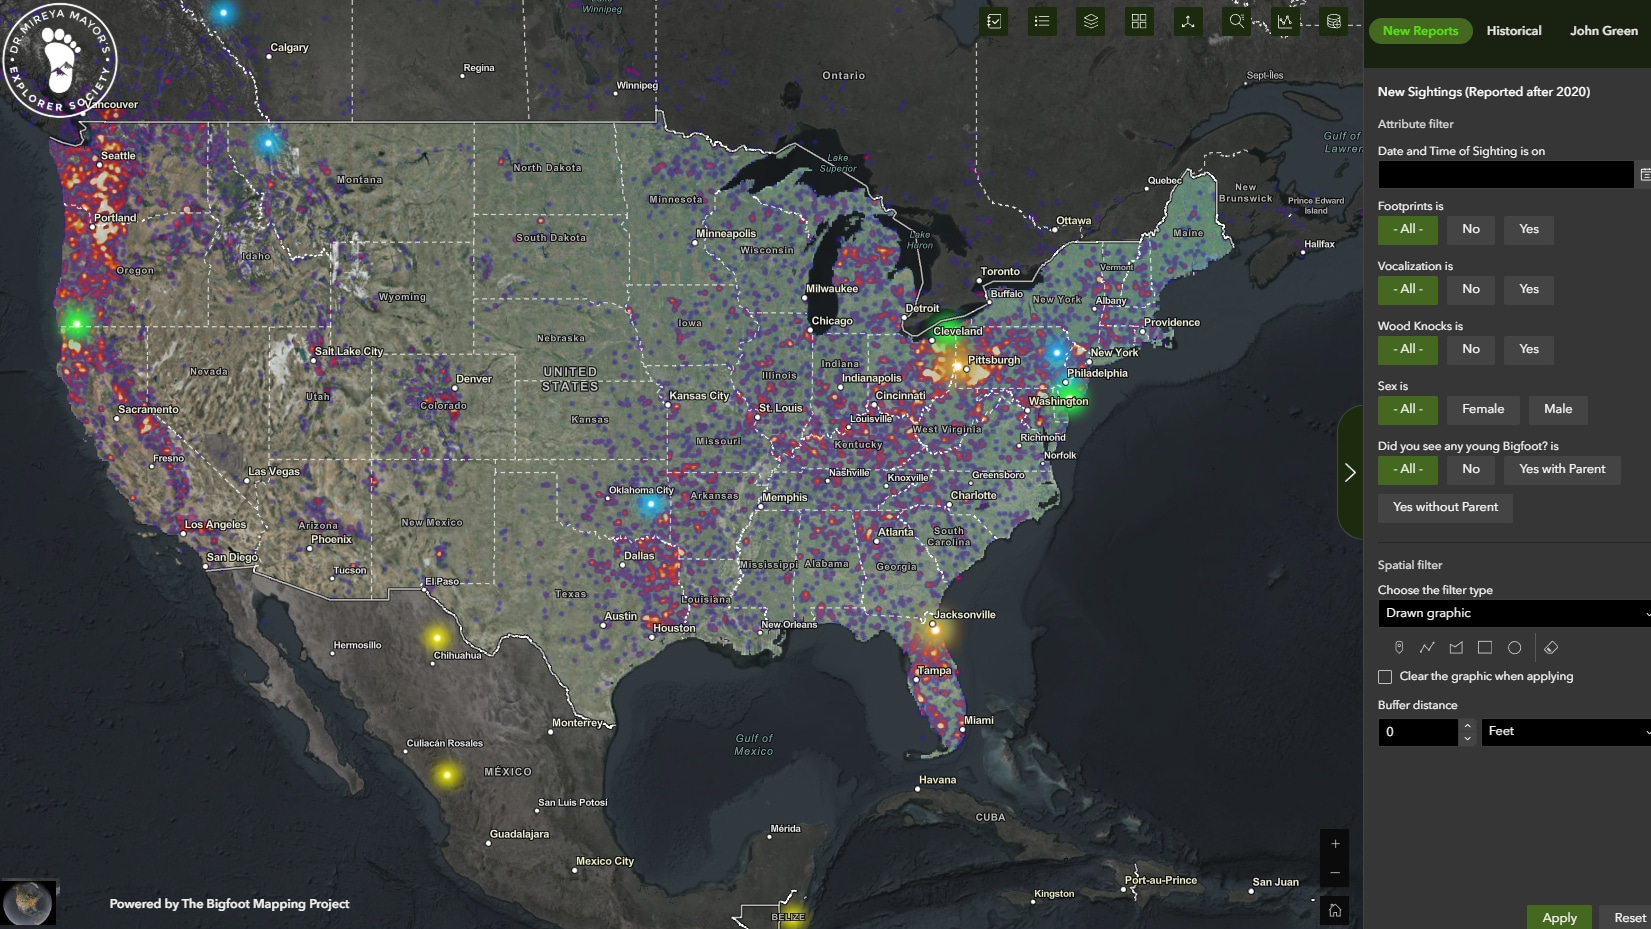Viewport: 1651px width, 929px height.
Task: Select the circle draw tool
Action: (x=1514, y=648)
